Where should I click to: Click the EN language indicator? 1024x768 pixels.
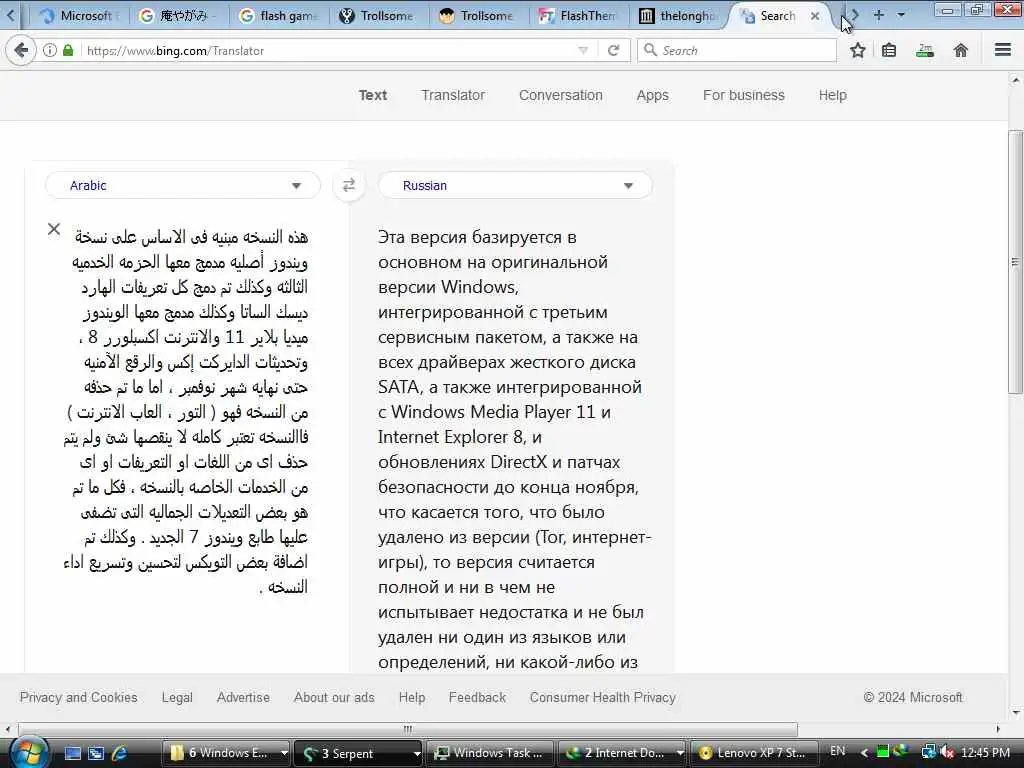pyautogui.click(x=838, y=751)
